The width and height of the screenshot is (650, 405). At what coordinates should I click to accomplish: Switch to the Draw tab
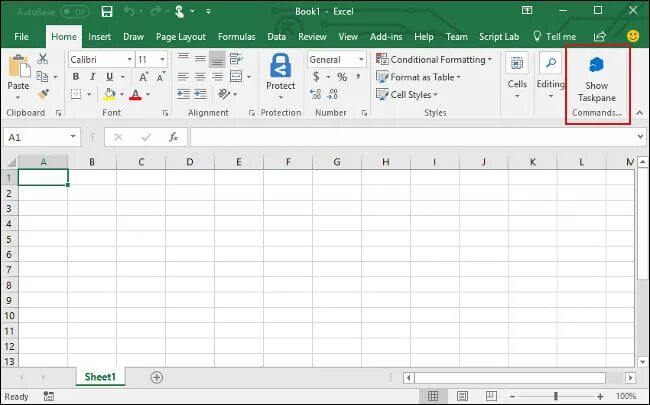point(133,36)
